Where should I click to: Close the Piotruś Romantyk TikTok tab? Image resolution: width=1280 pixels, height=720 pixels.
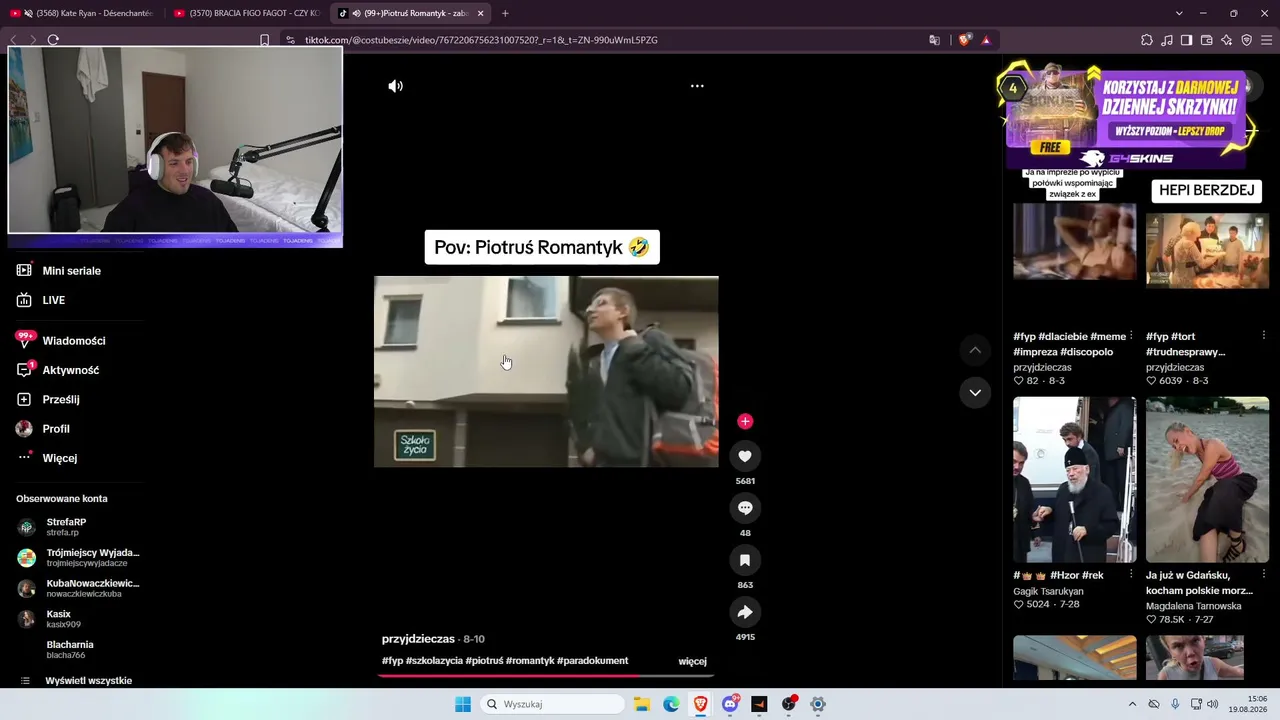tap(481, 13)
